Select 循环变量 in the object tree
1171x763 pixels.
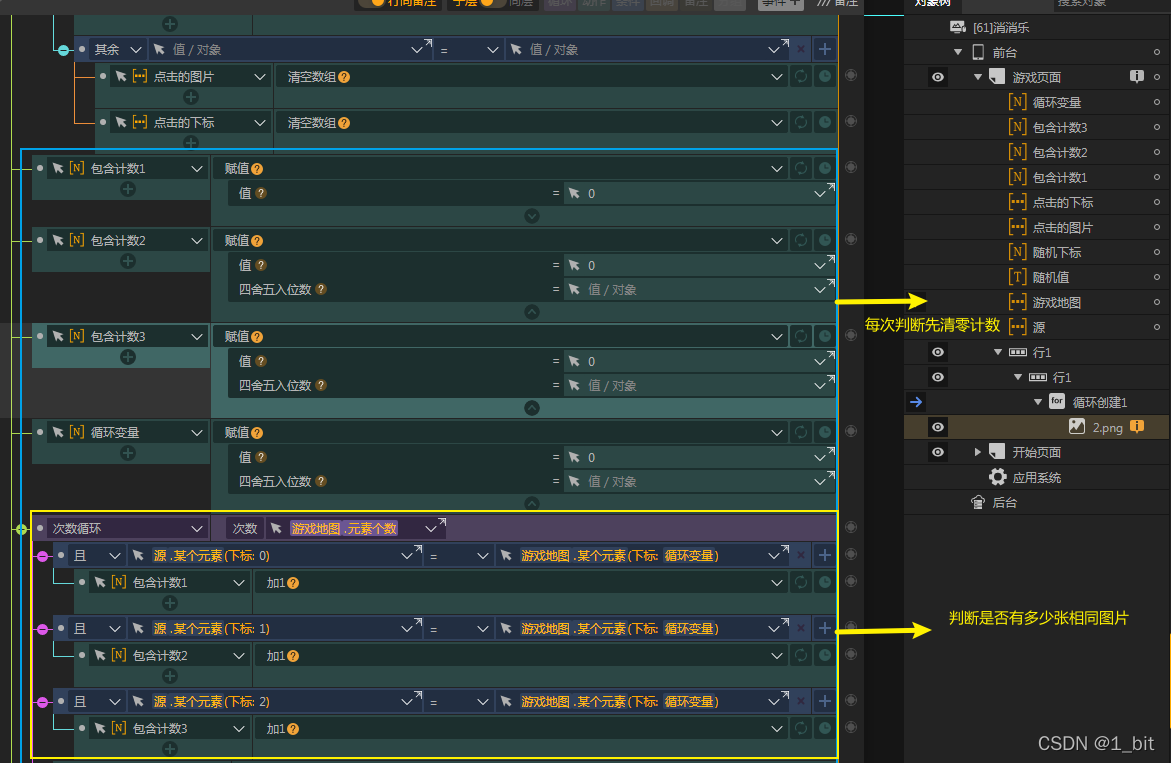pyautogui.click(x=1056, y=102)
